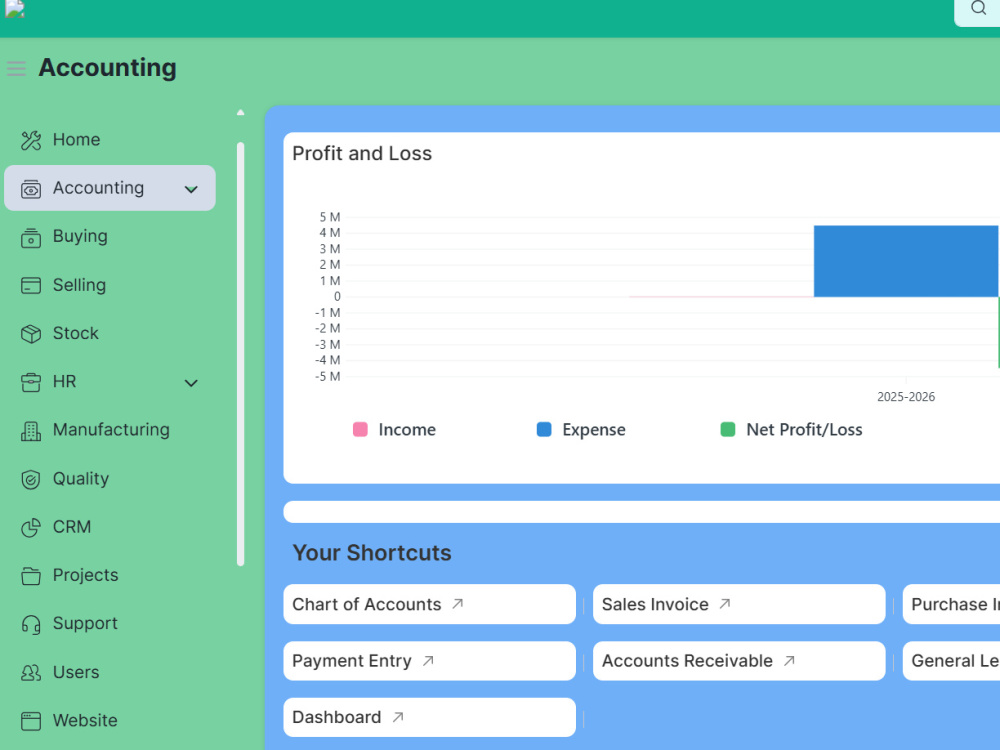Click the Users people icon

pyautogui.click(x=31, y=672)
